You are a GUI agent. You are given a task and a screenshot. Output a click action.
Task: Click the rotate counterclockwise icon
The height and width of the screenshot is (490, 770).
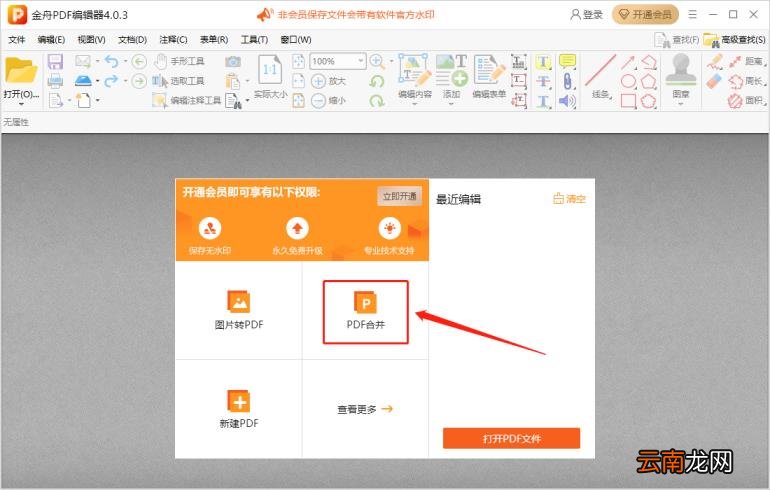tap(377, 81)
